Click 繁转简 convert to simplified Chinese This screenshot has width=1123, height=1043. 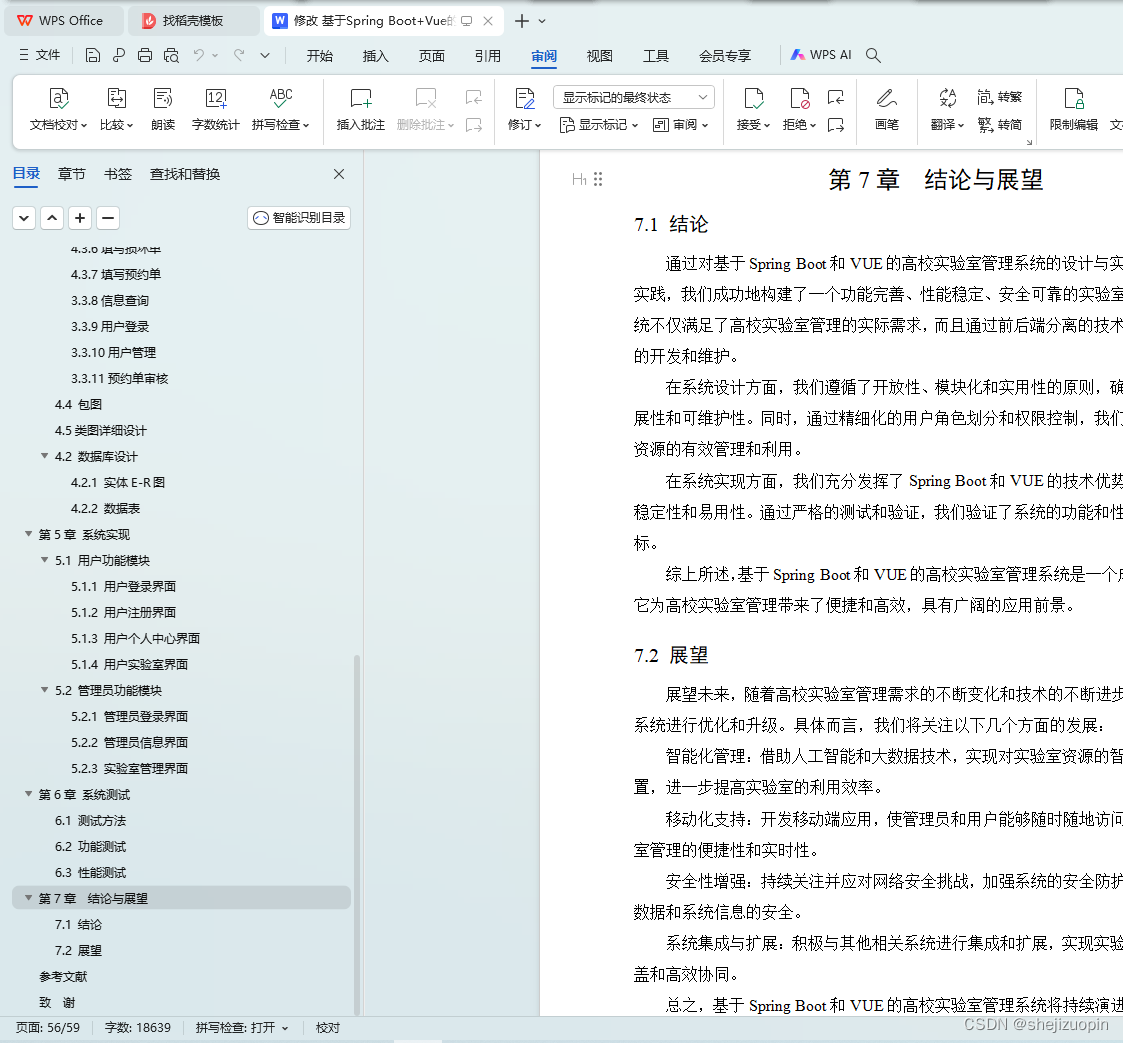tap(1000, 125)
